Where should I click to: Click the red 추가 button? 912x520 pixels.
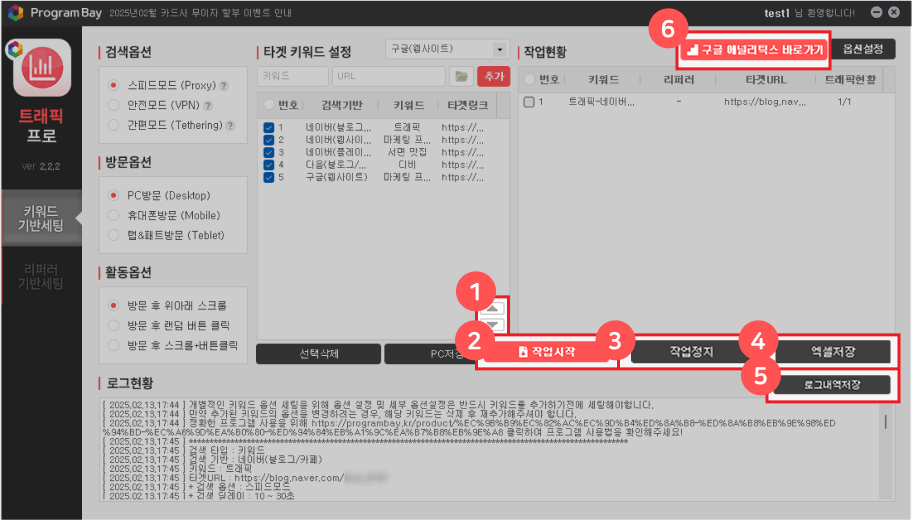493,76
